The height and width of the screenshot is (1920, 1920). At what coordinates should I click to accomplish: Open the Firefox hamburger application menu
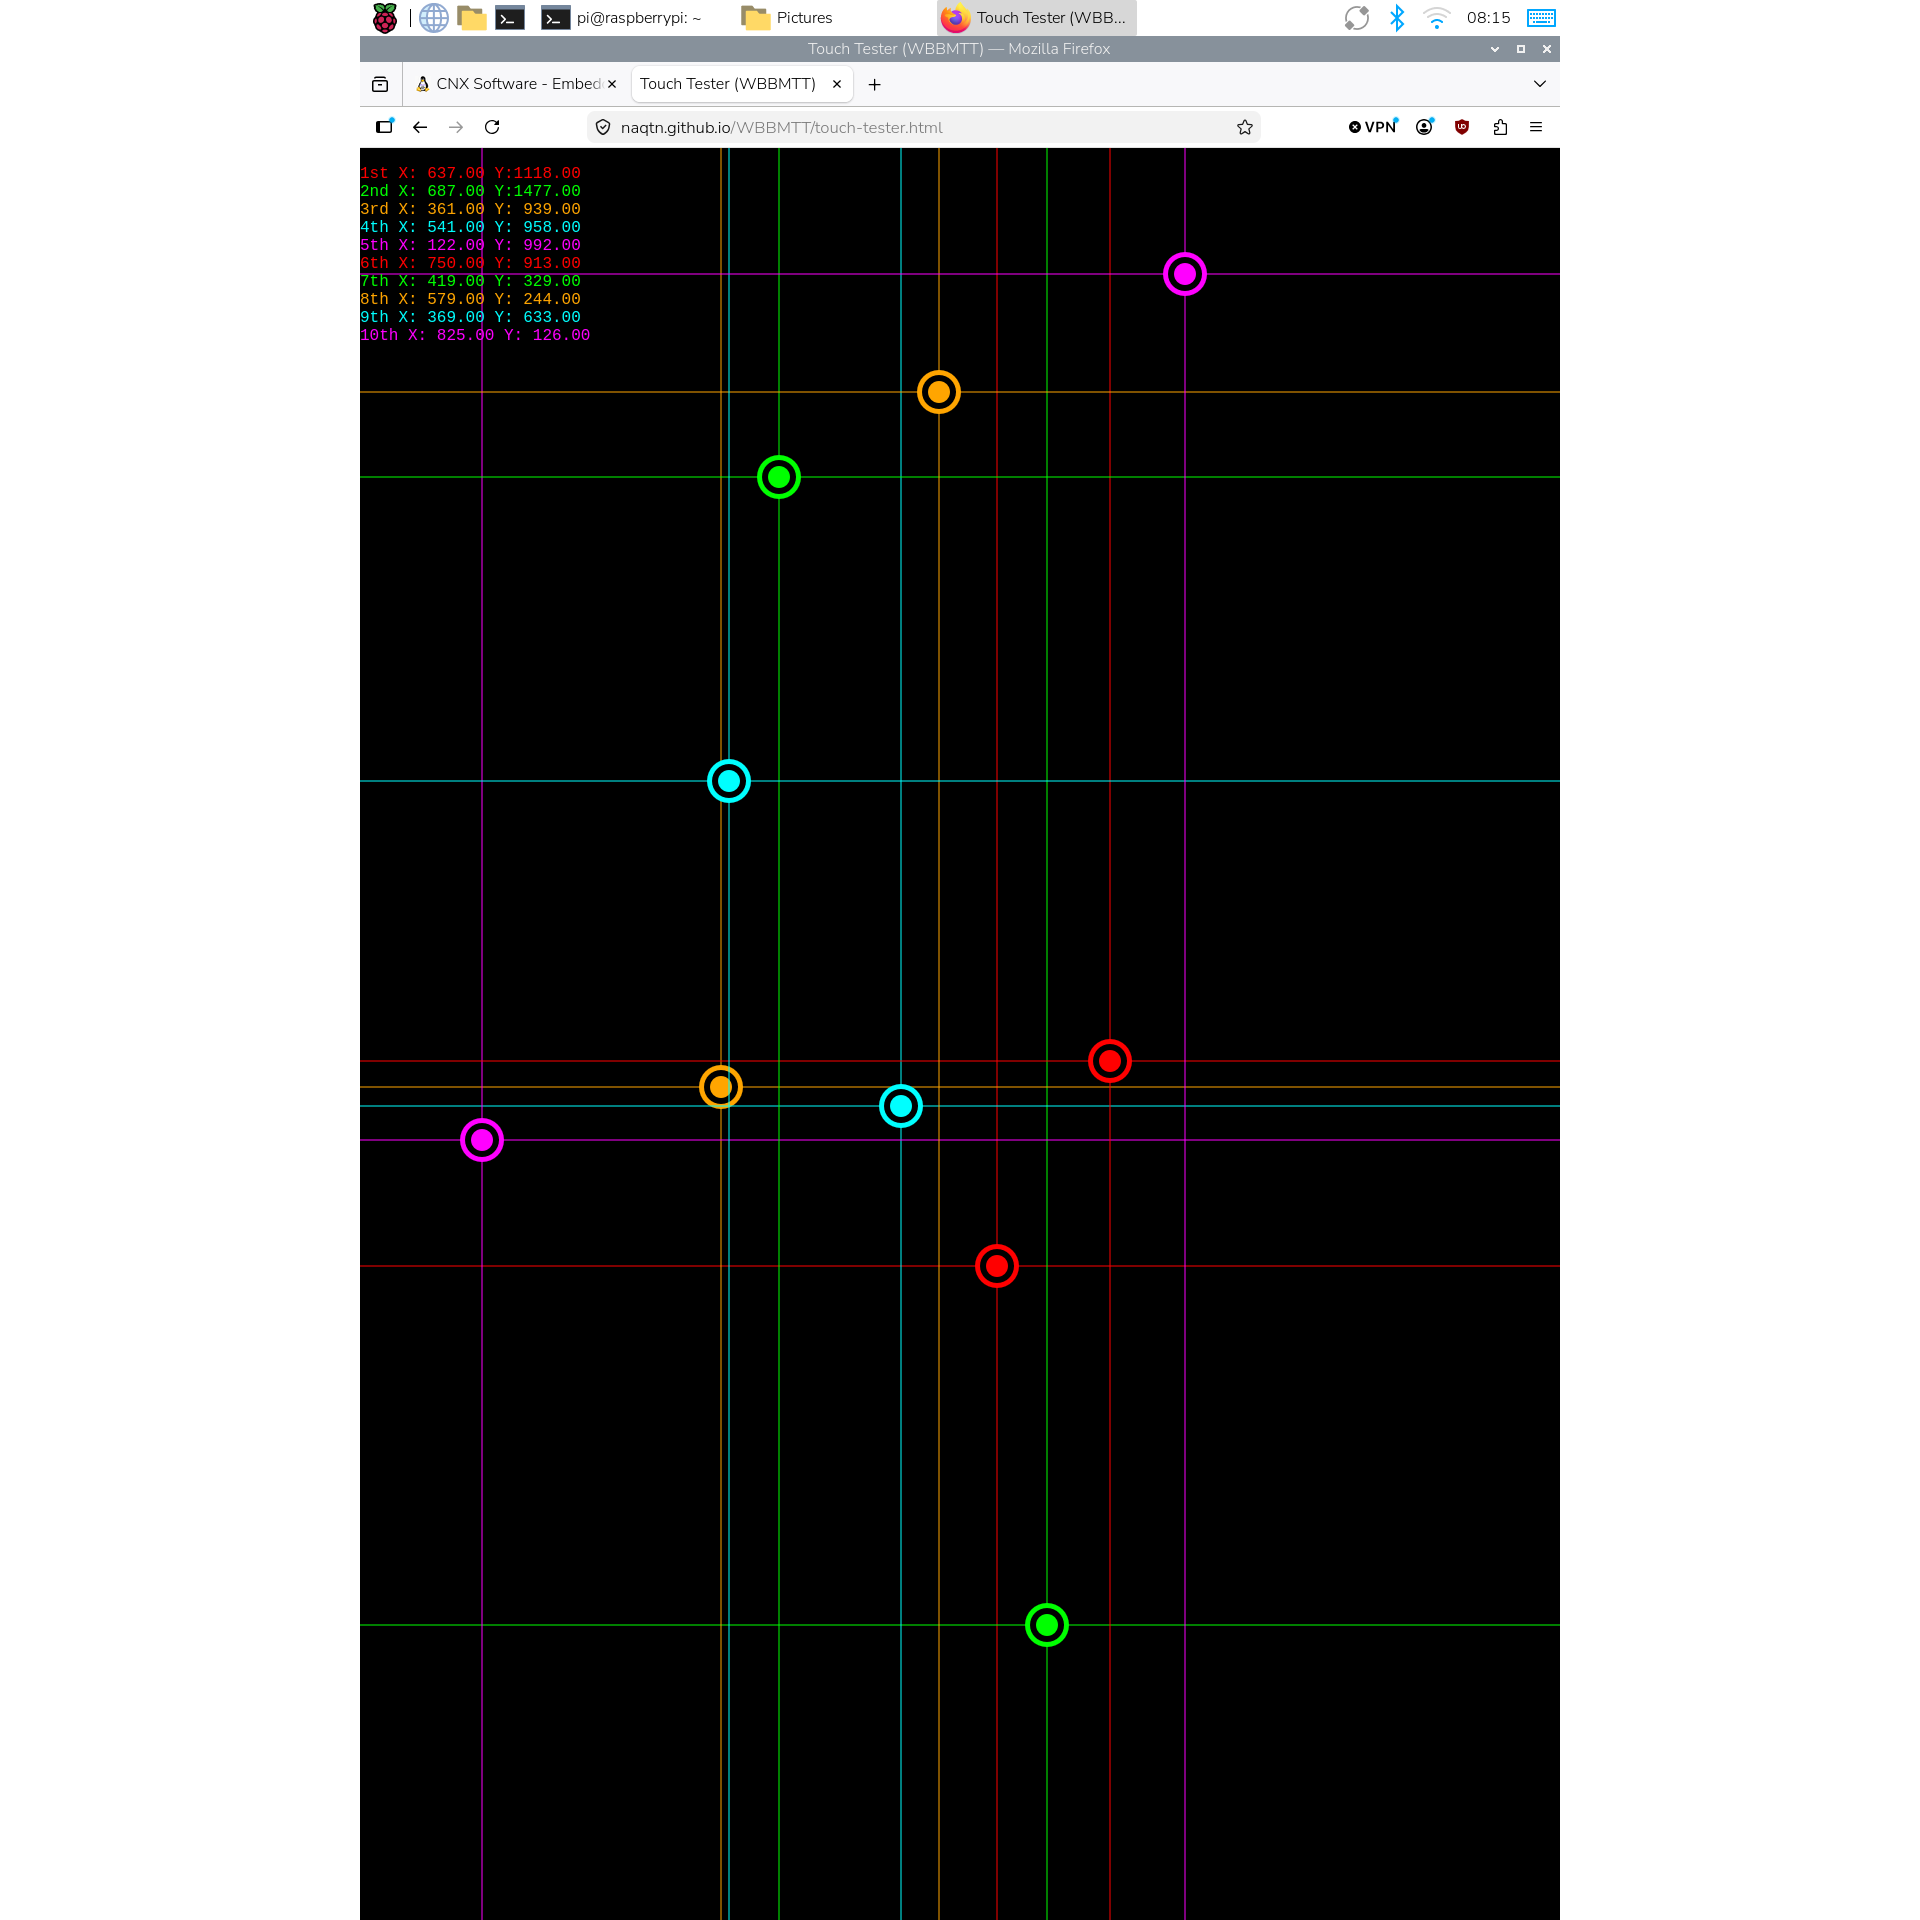[1536, 127]
